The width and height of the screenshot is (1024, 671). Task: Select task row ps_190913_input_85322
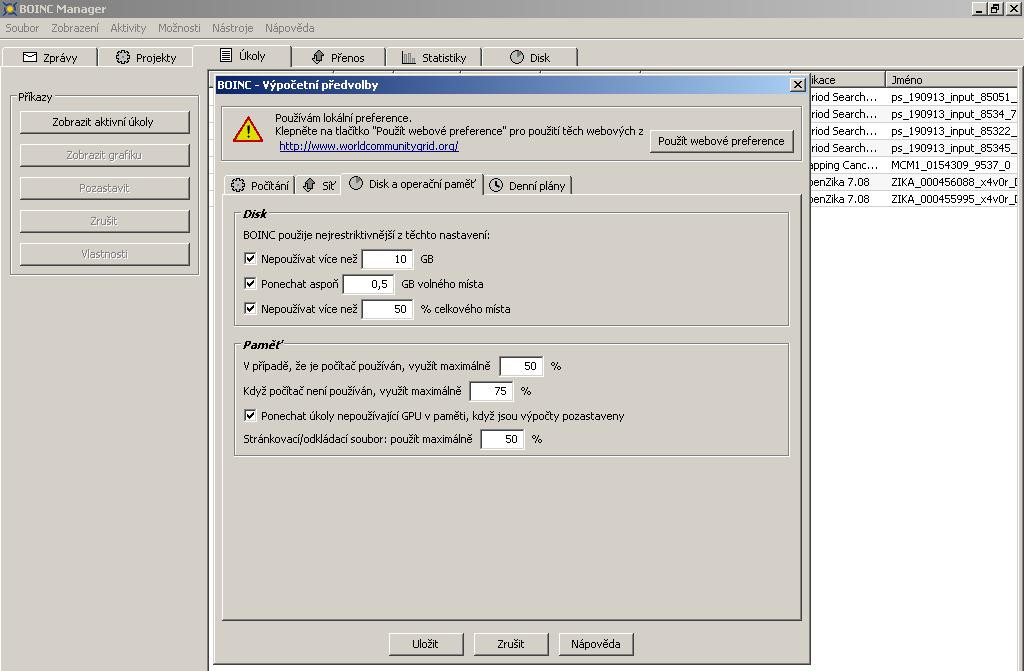(x=914, y=131)
